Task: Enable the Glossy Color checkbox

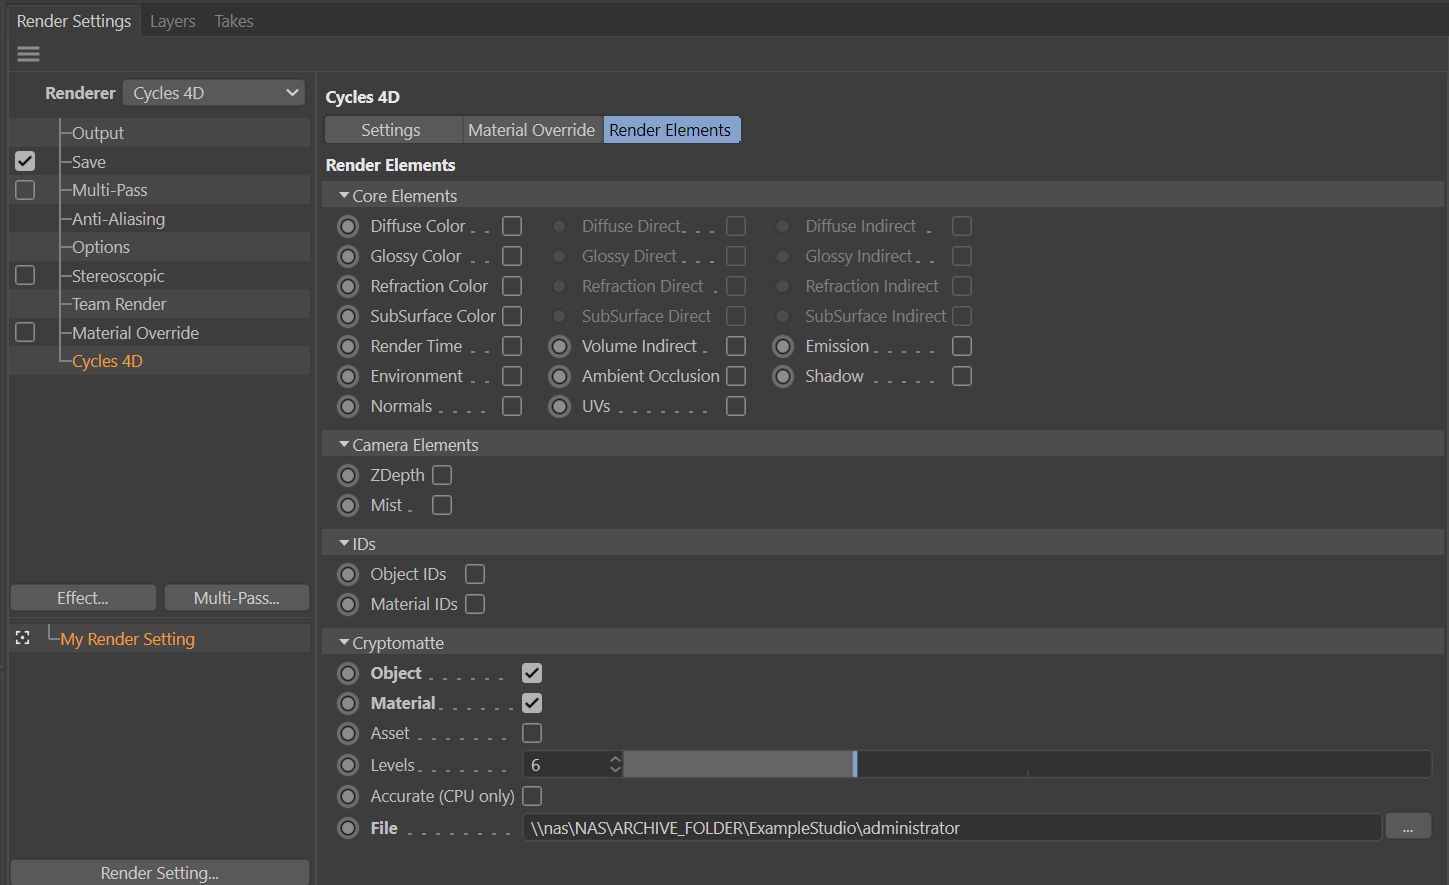Action: pos(512,256)
